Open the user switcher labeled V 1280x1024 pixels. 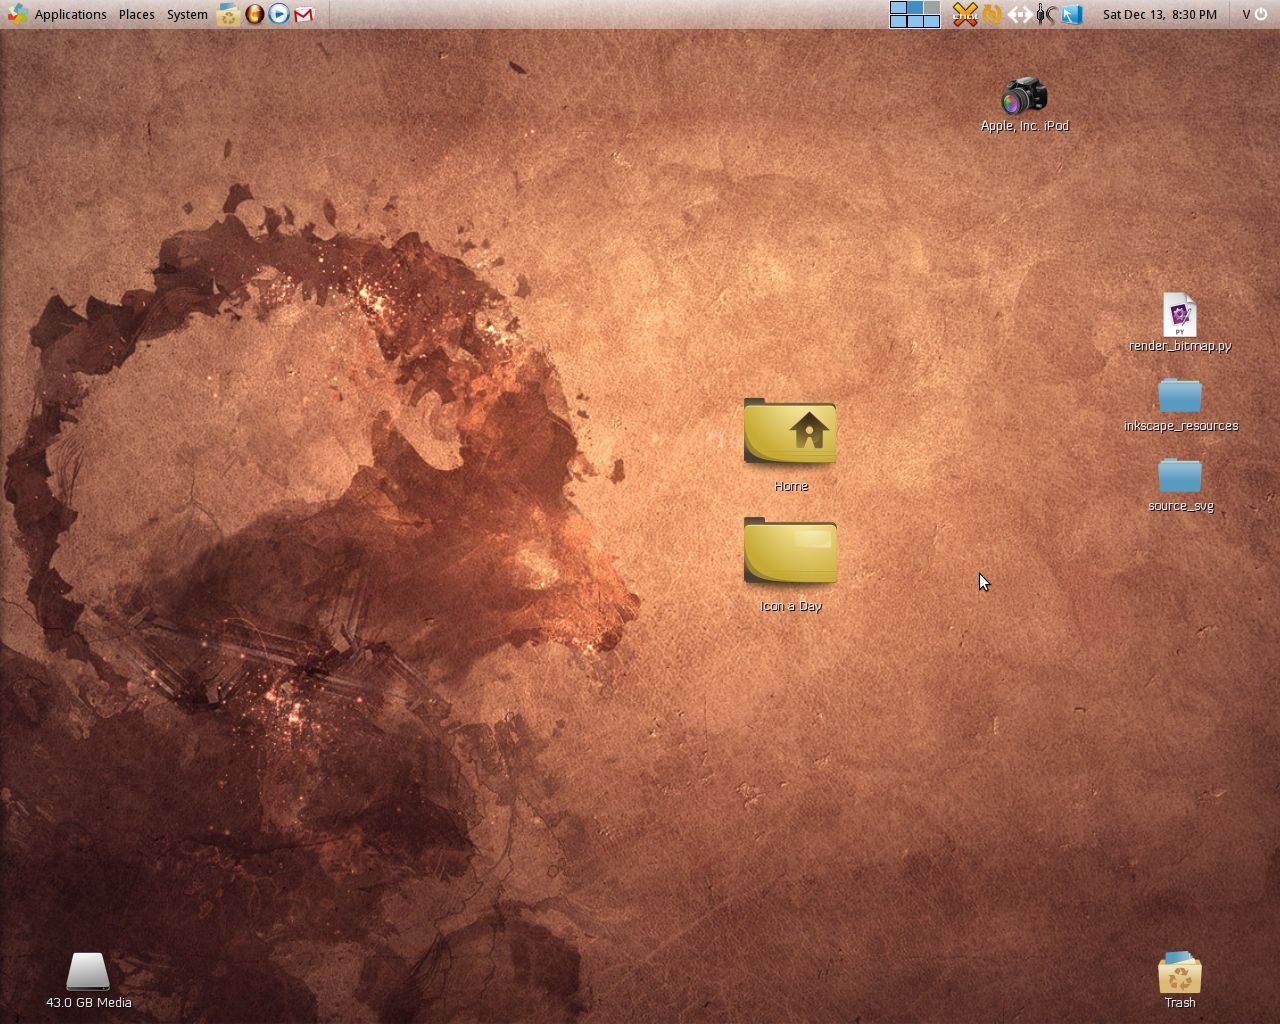pos(1247,14)
